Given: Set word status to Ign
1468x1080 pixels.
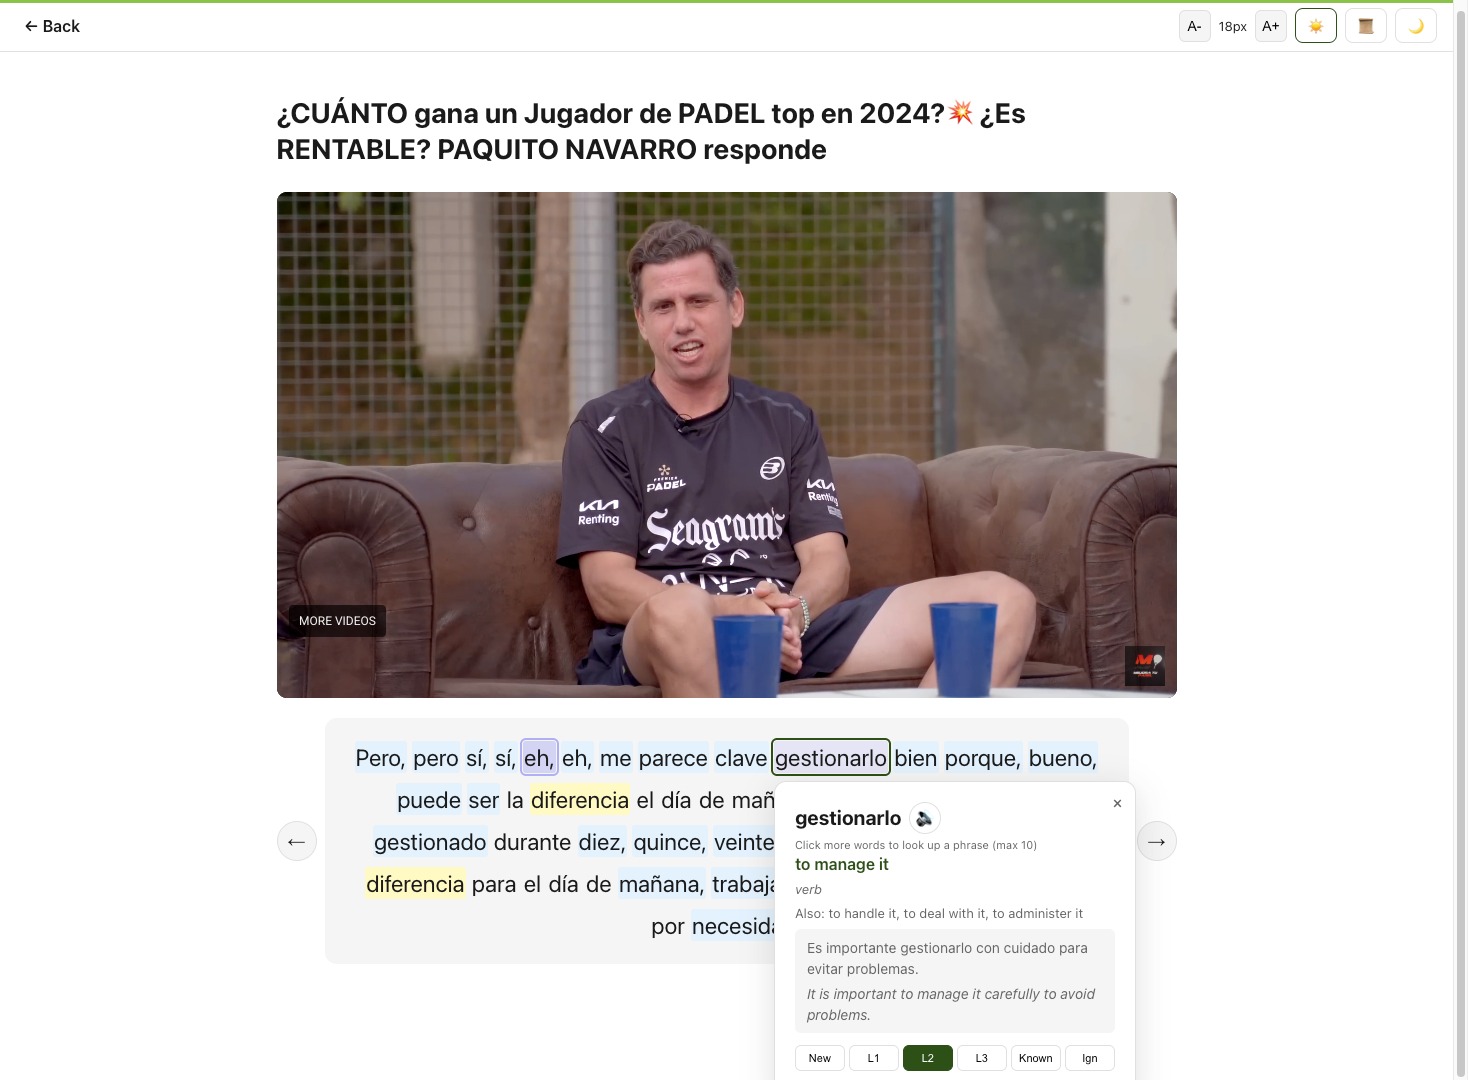Looking at the screenshot, I should point(1089,1058).
